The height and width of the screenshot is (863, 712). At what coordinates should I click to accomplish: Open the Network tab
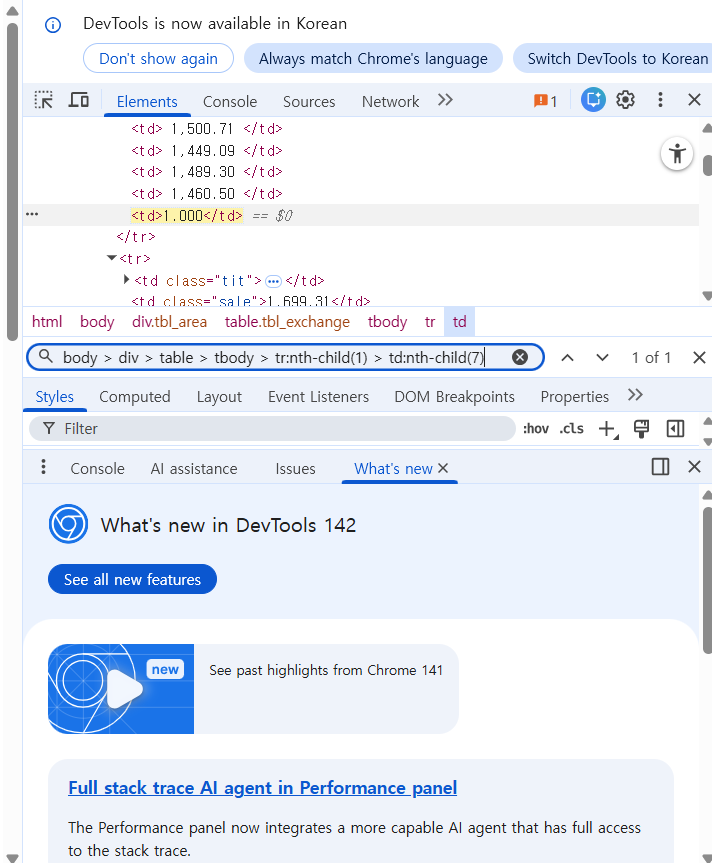[x=390, y=102]
